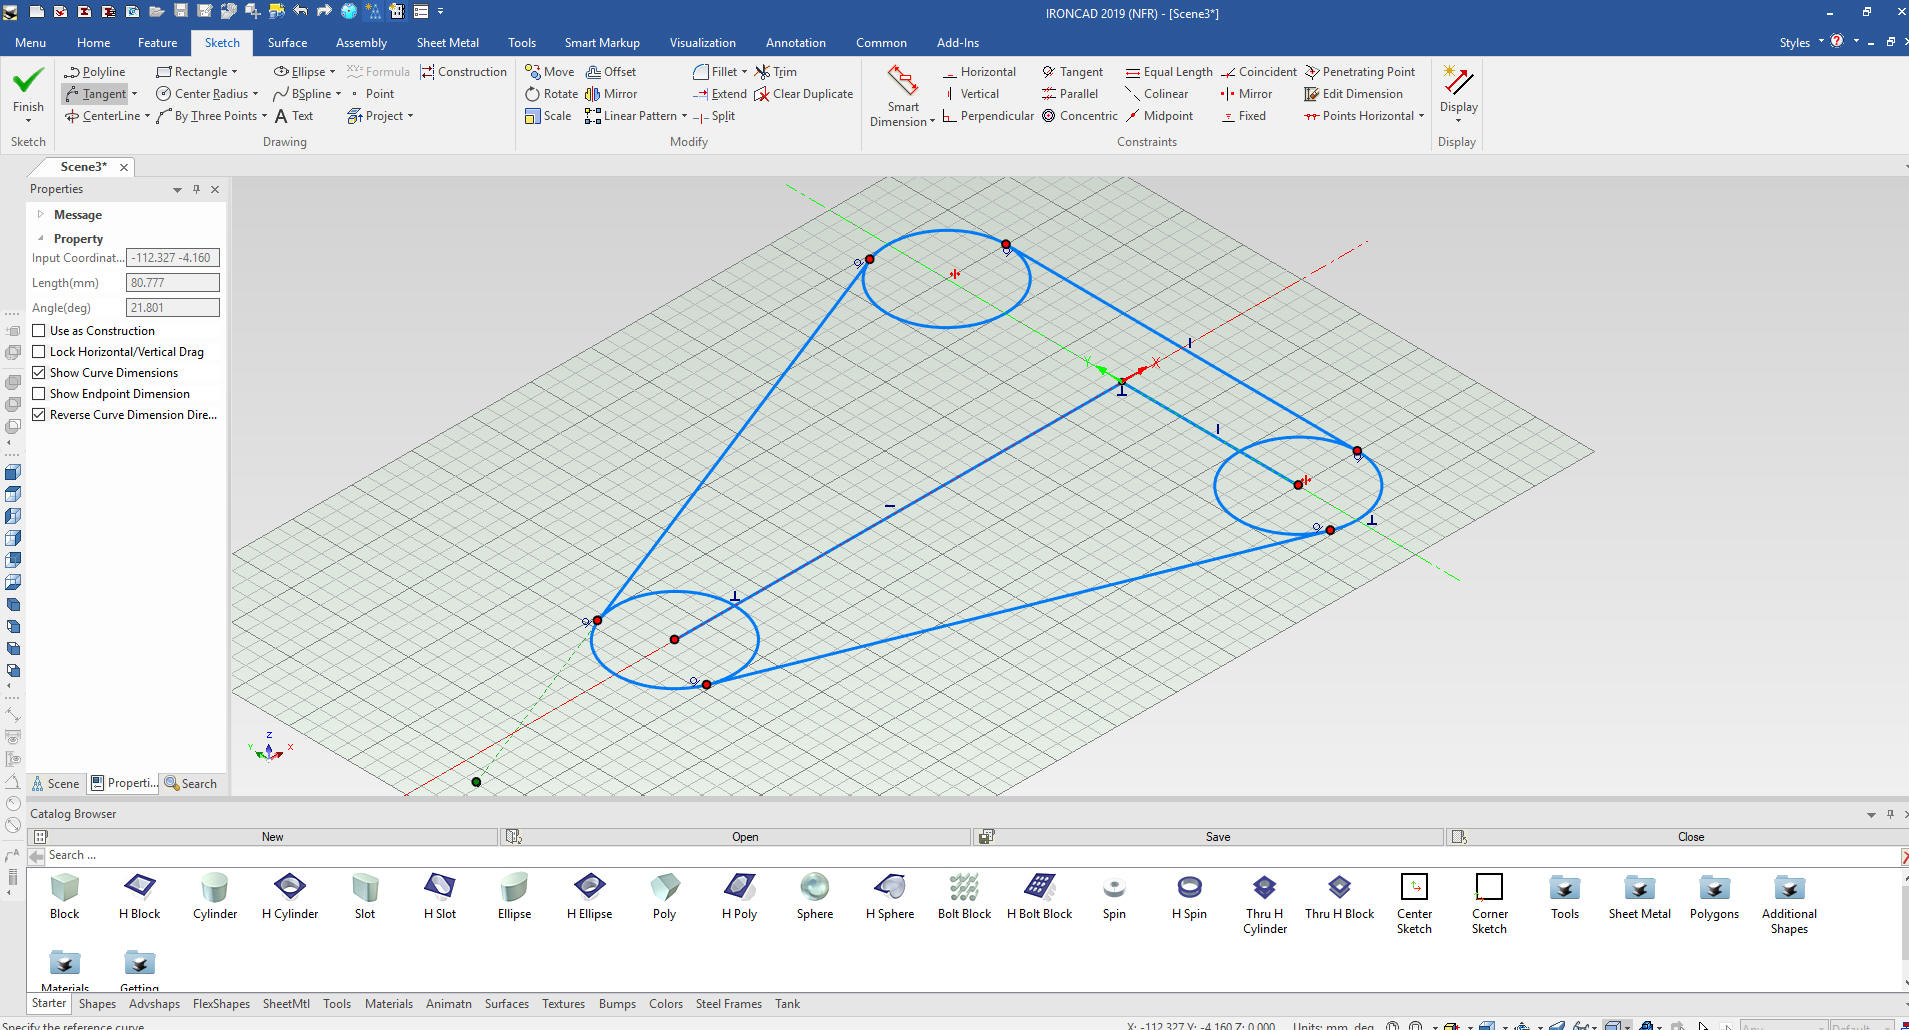The height and width of the screenshot is (1030, 1909).
Task: Click the Open button in Catalog Browser
Action: click(x=744, y=837)
